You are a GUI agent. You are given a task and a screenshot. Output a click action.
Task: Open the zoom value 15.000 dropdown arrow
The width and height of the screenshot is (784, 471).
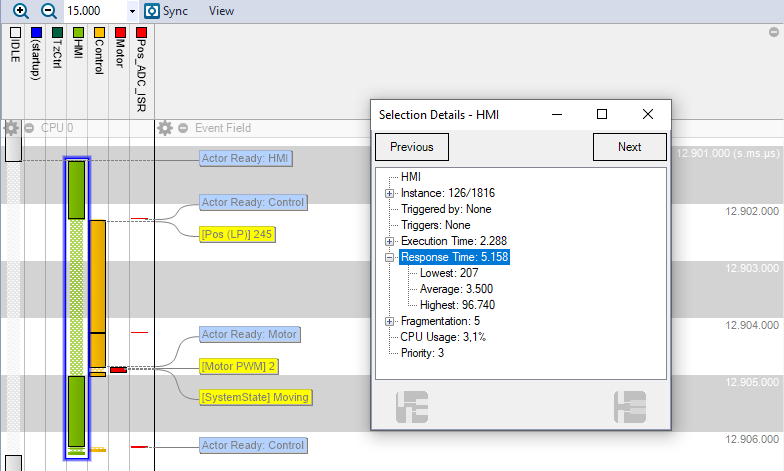(132, 11)
